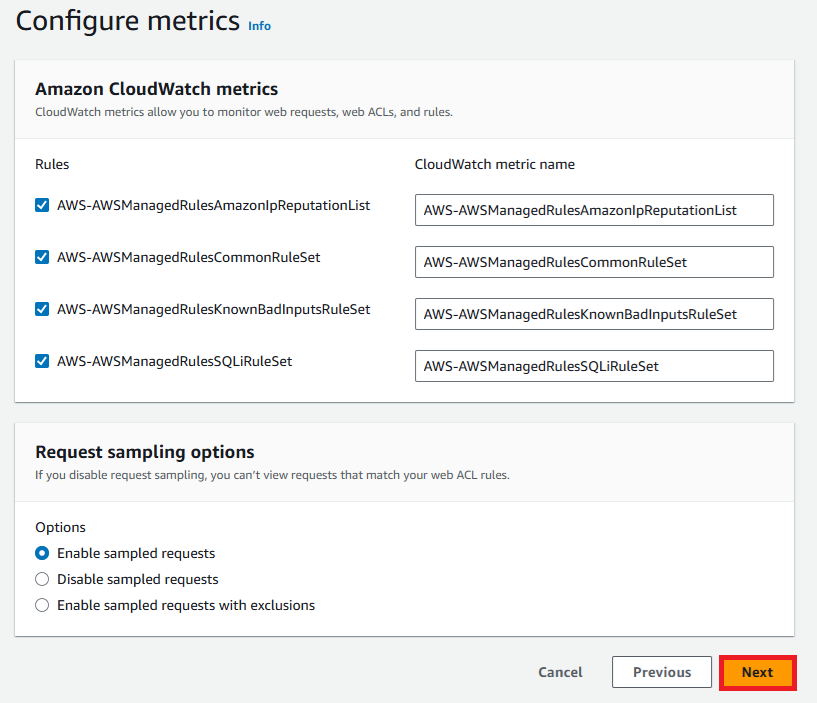Select the Disable sampled requests radio button
Image resolution: width=817 pixels, height=703 pixels.
(42, 579)
